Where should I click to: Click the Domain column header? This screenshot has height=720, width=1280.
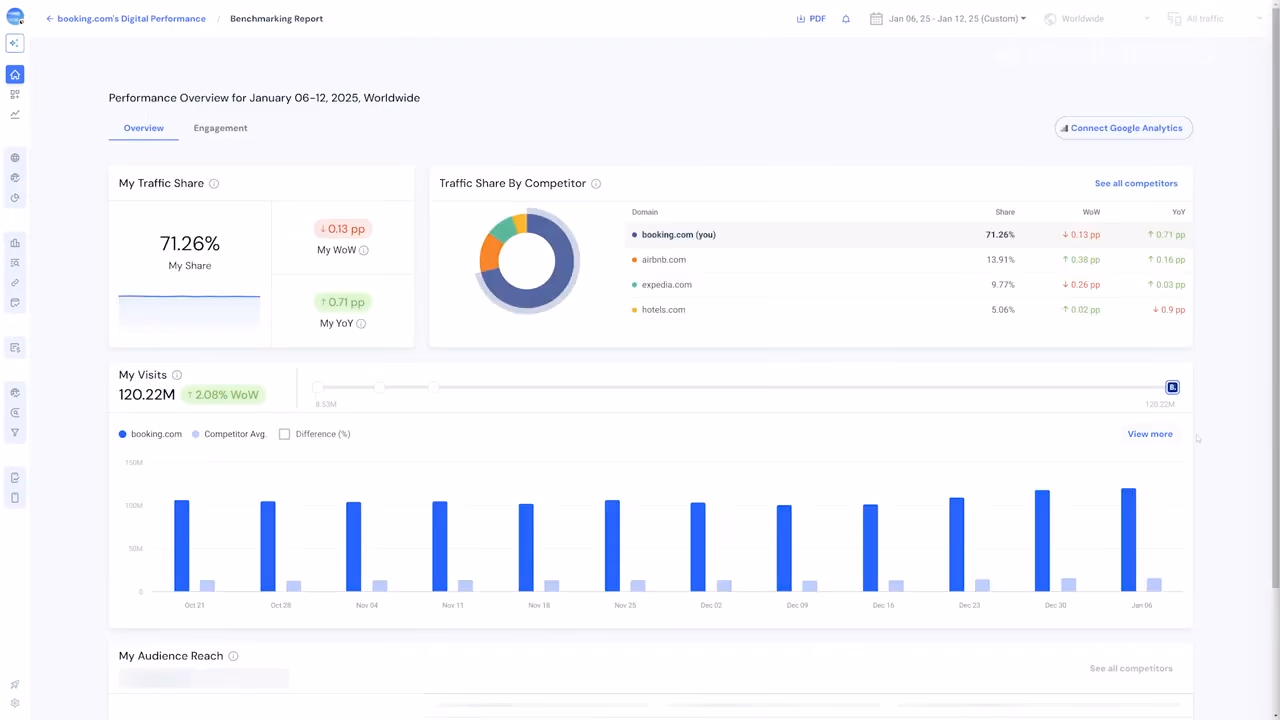click(645, 212)
